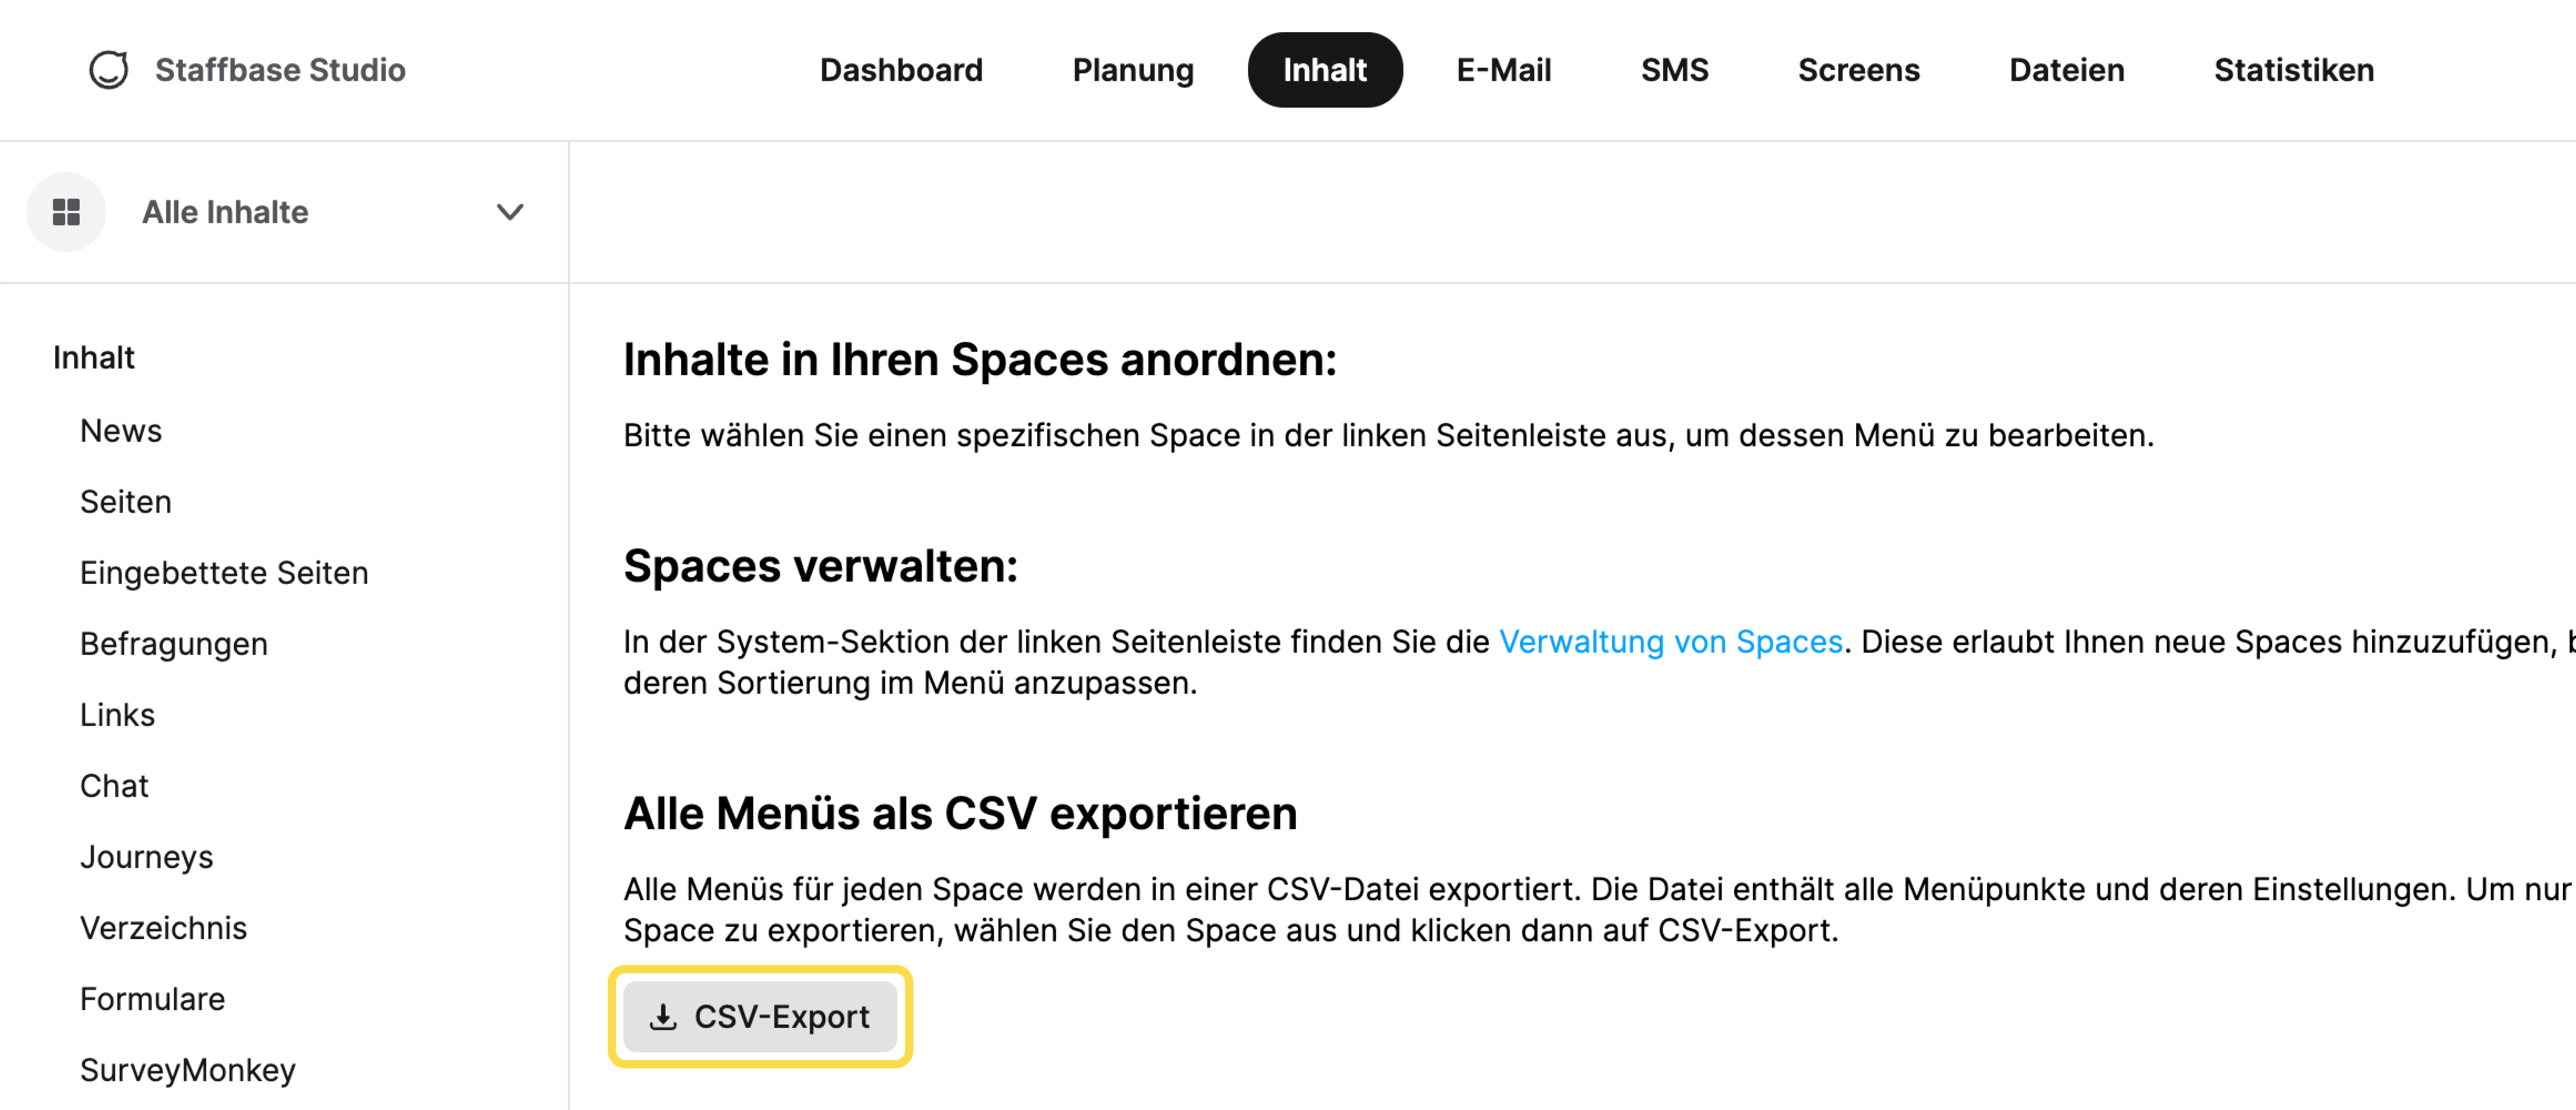The height and width of the screenshot is (1110, 2576).
Task: Switch to the Planung tab
Action: coord(1133,70)
